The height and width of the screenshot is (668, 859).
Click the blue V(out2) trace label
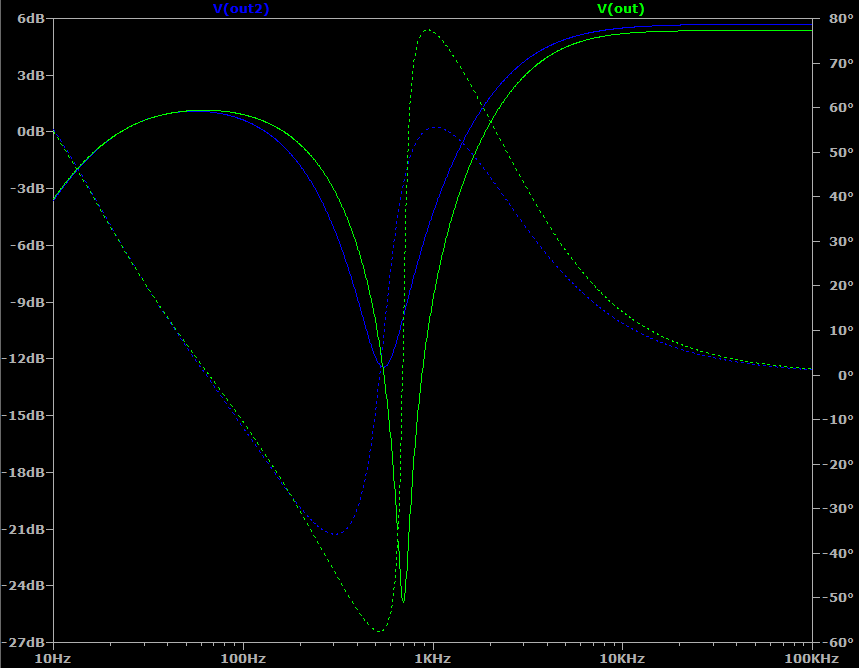[x=241, y=9]
